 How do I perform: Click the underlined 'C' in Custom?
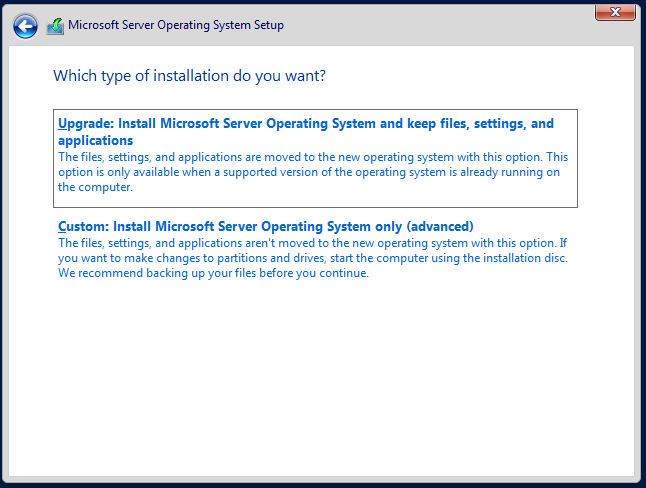[62, 226]
